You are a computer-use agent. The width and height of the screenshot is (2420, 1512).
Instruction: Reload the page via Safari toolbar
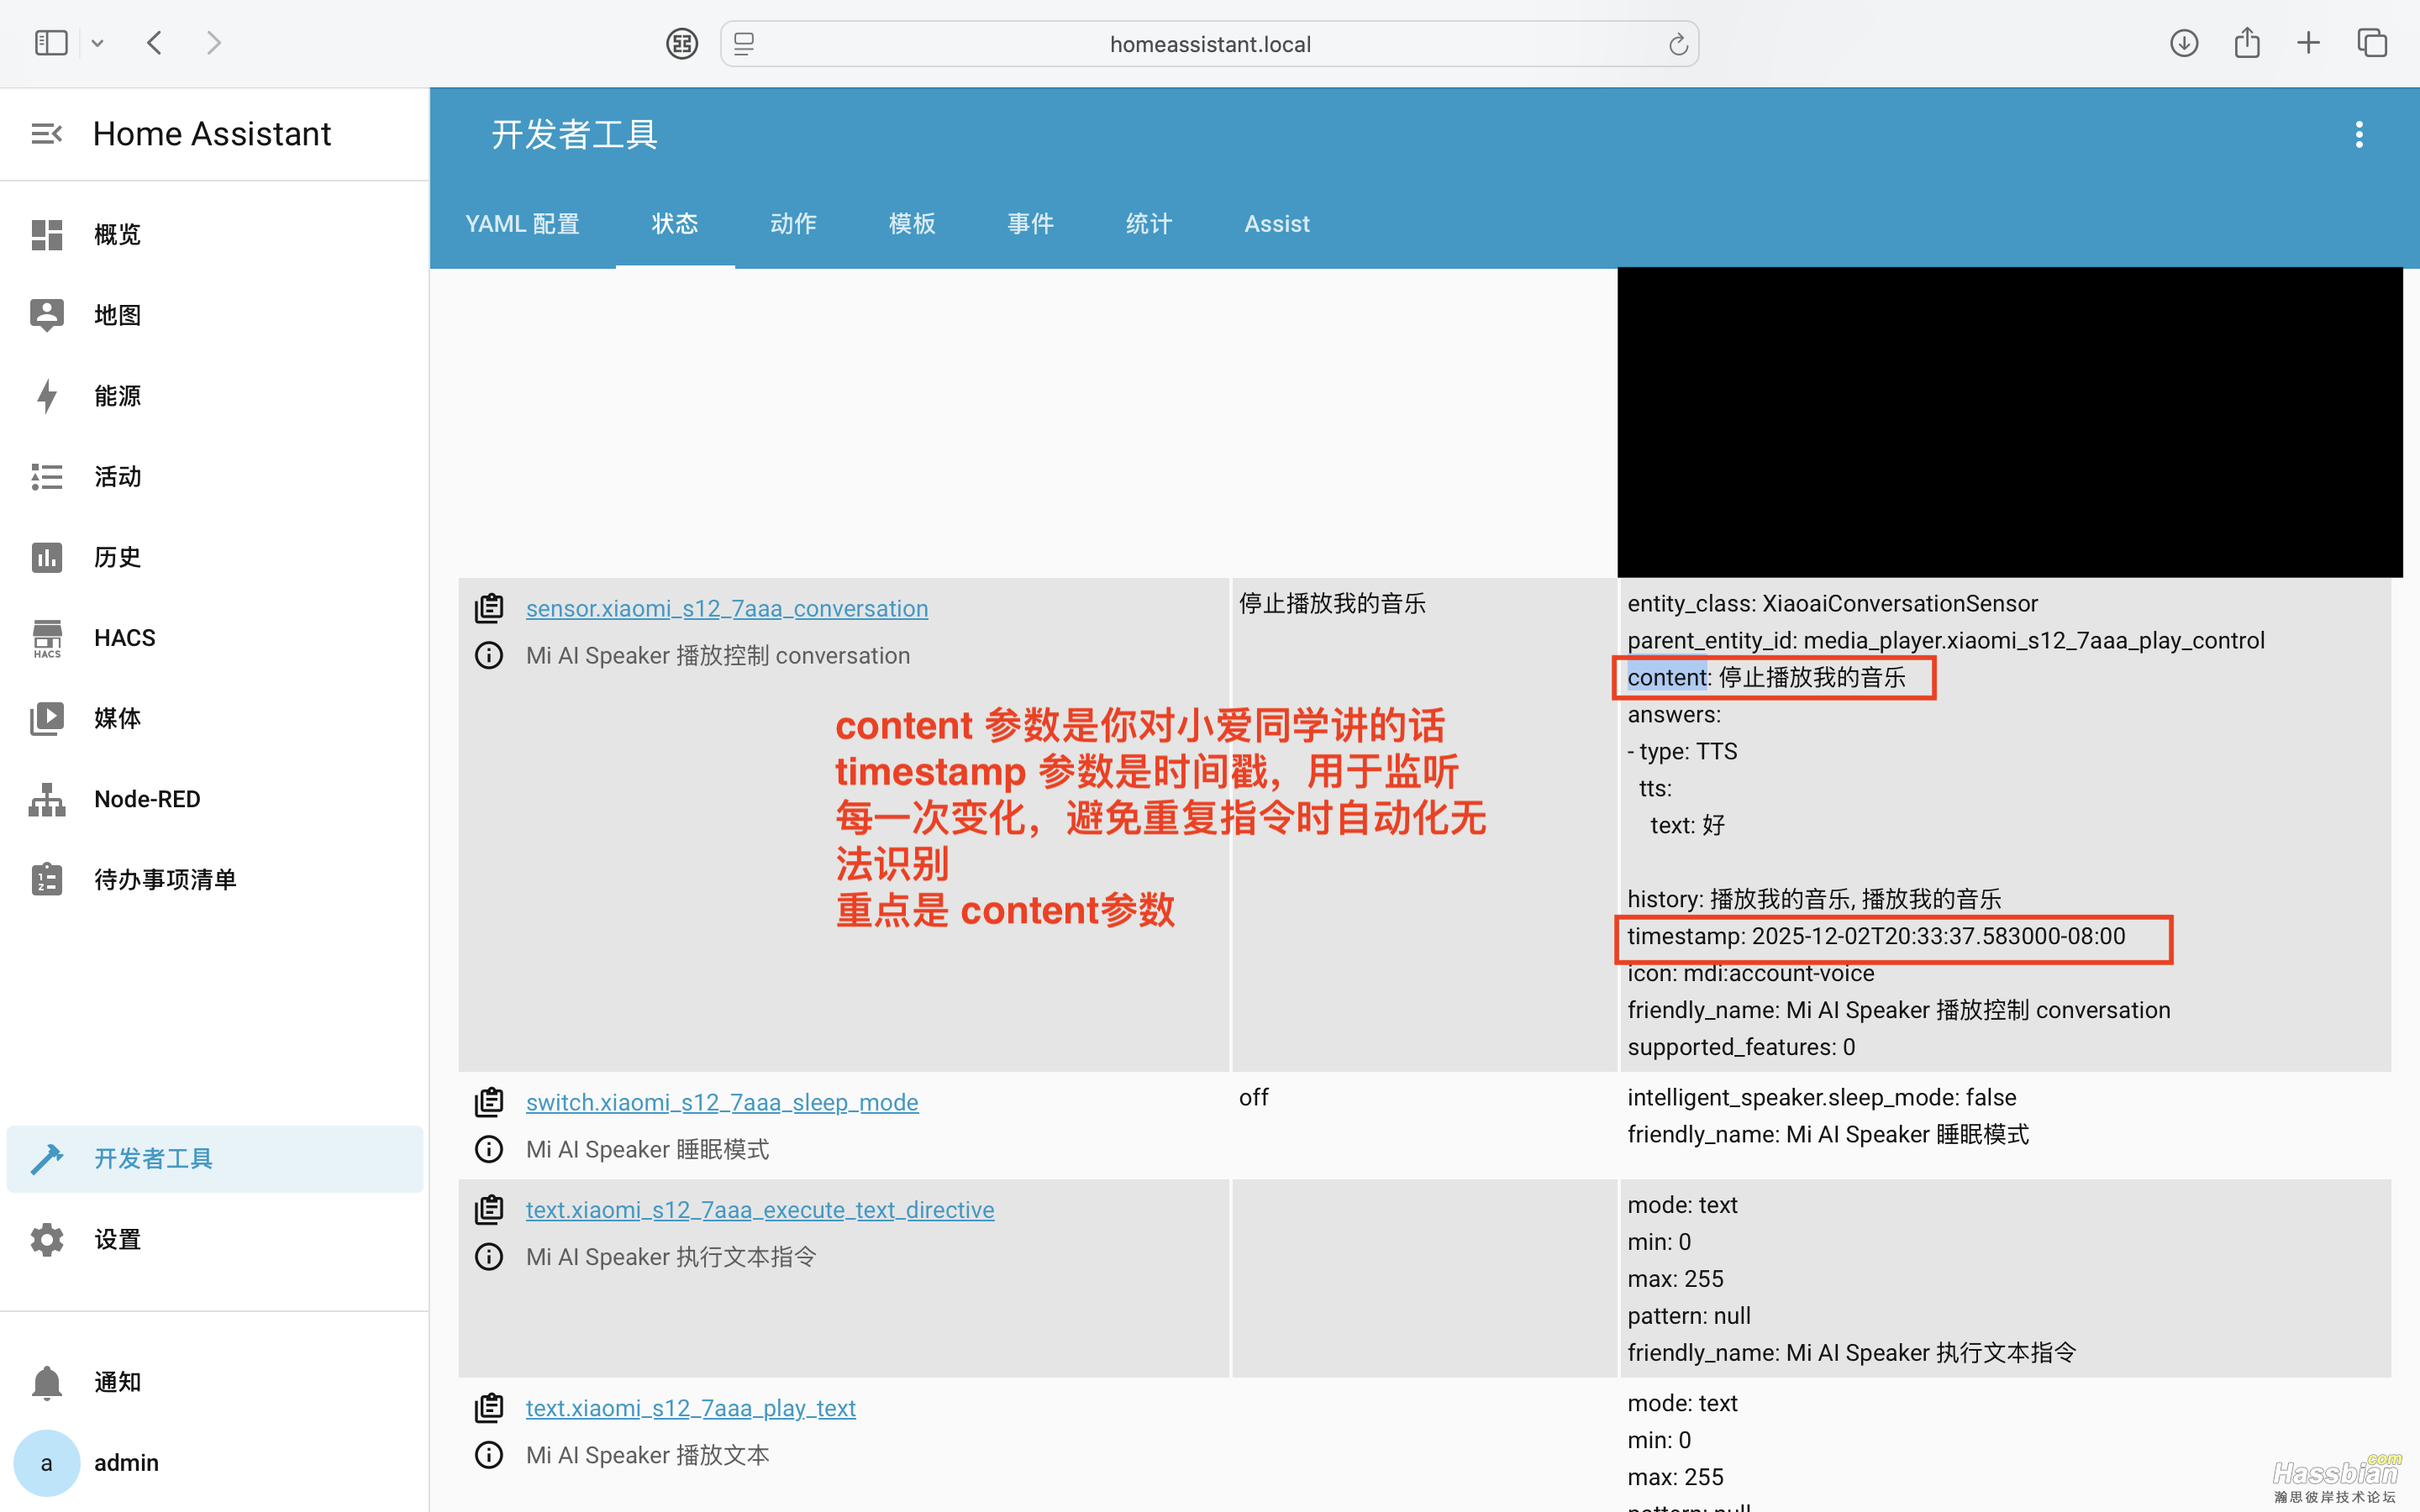1677,43
